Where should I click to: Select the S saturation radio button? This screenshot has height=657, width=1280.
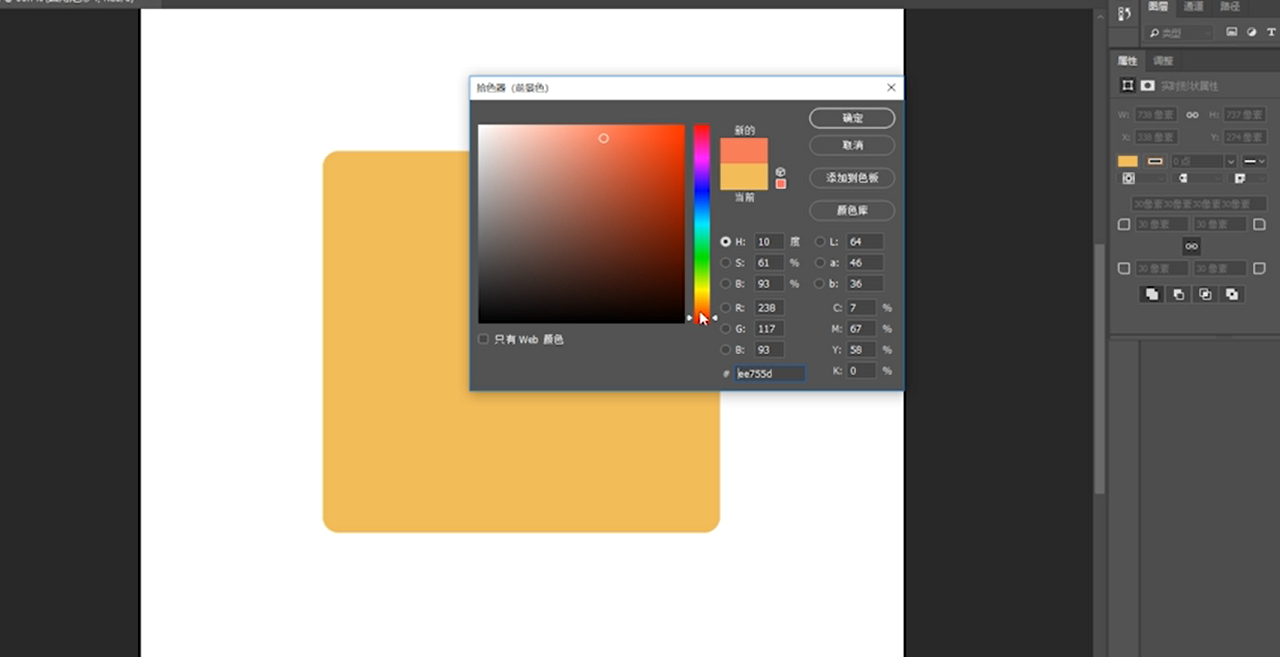(726, 263)
